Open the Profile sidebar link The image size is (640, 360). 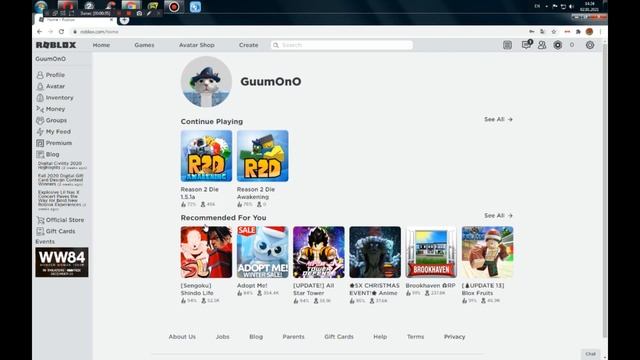pos(51,75)
